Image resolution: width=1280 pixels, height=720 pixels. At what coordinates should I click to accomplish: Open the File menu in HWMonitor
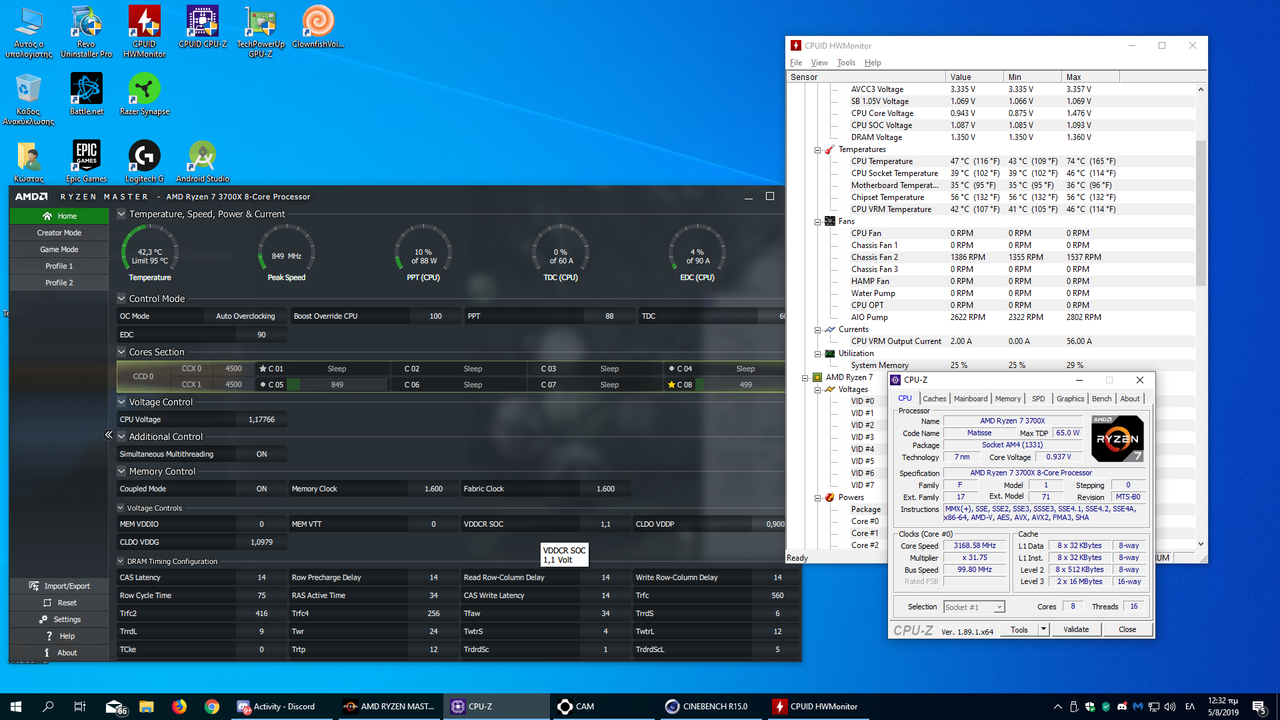(x=796, y=62)
